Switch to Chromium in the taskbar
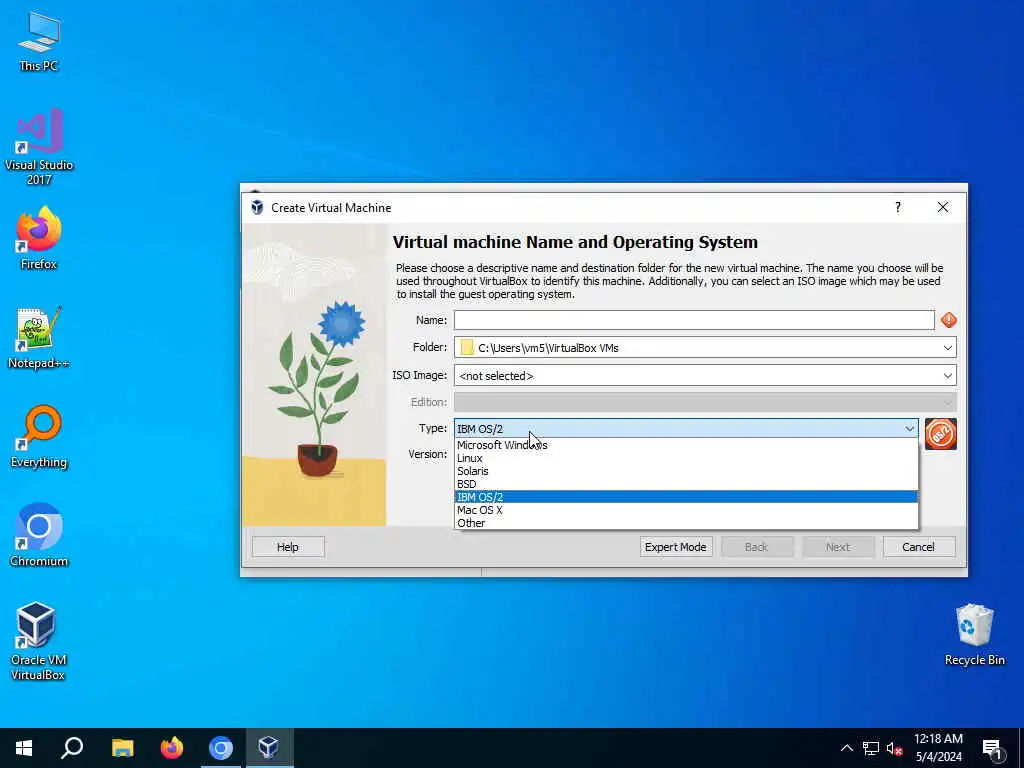The image size is (1024, 768). [x=221, y=748]
